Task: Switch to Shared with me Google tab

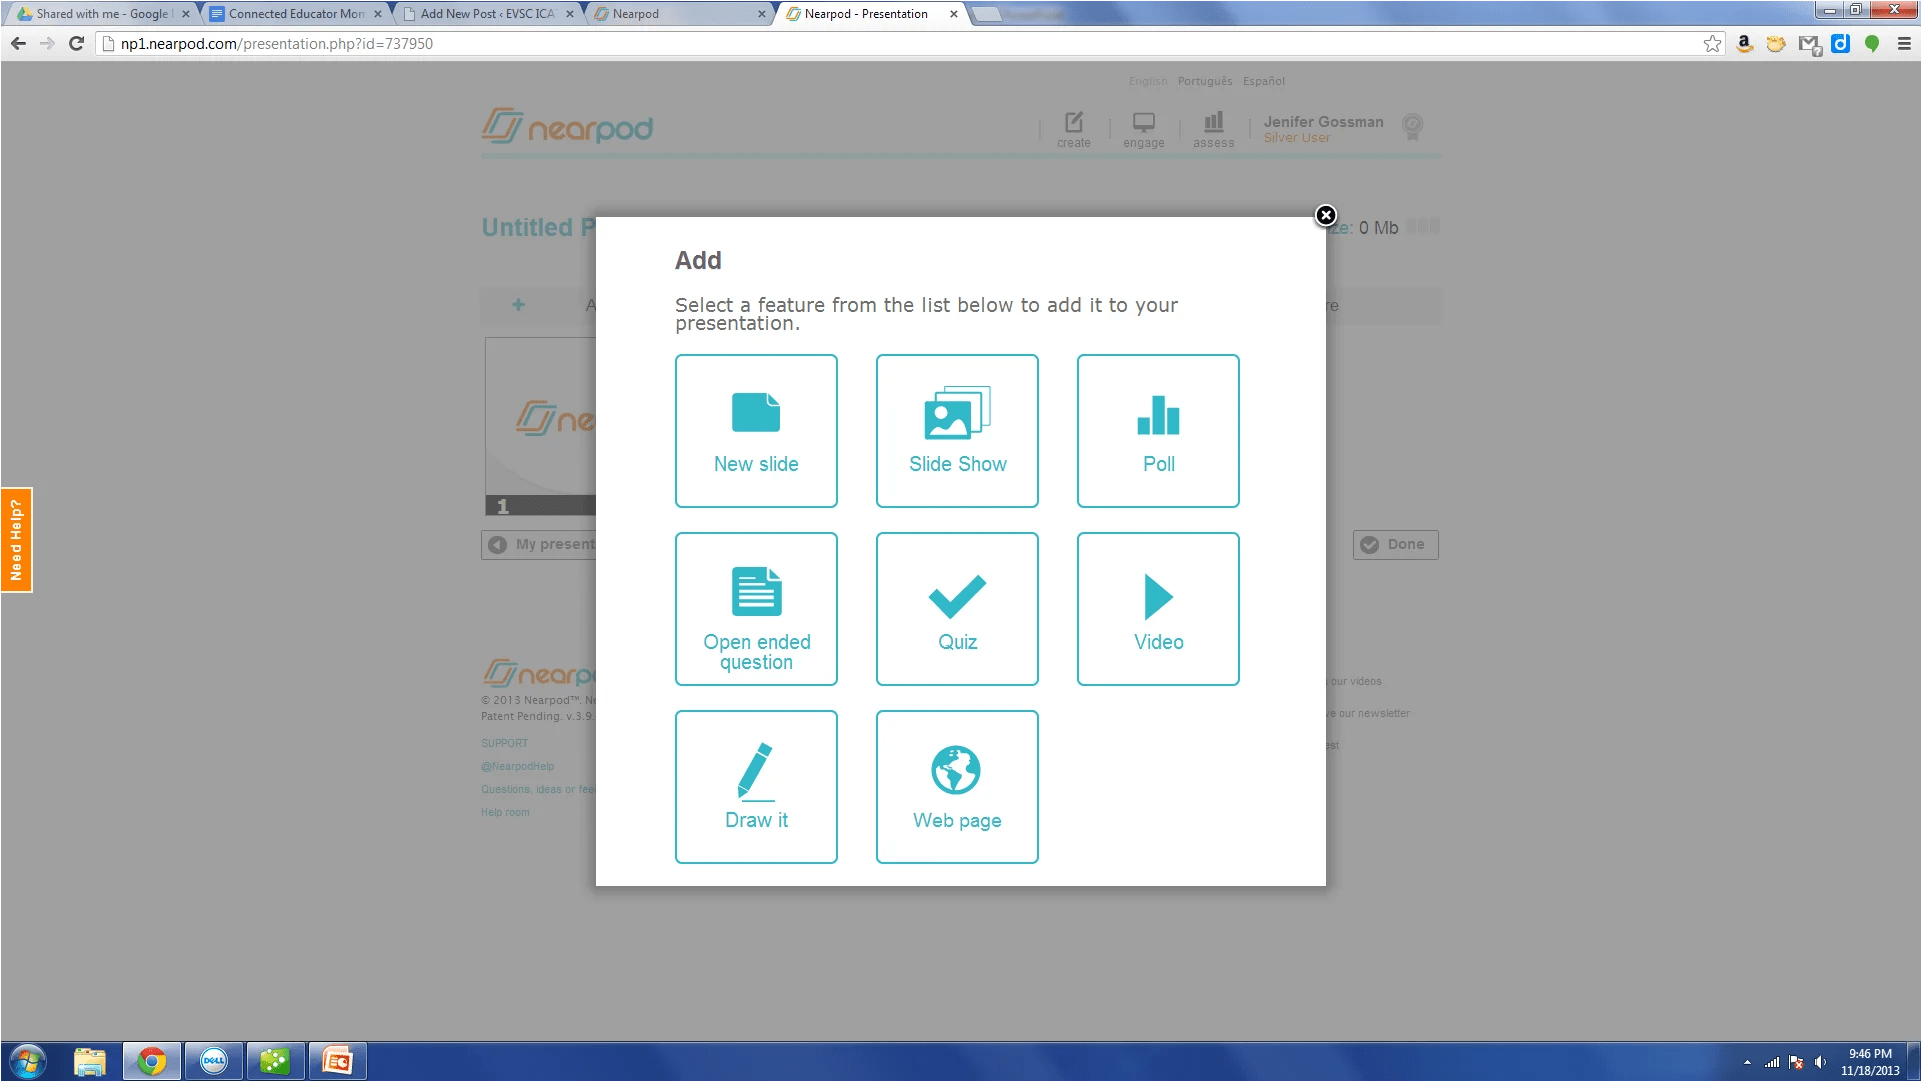Action: click(100, 14)
